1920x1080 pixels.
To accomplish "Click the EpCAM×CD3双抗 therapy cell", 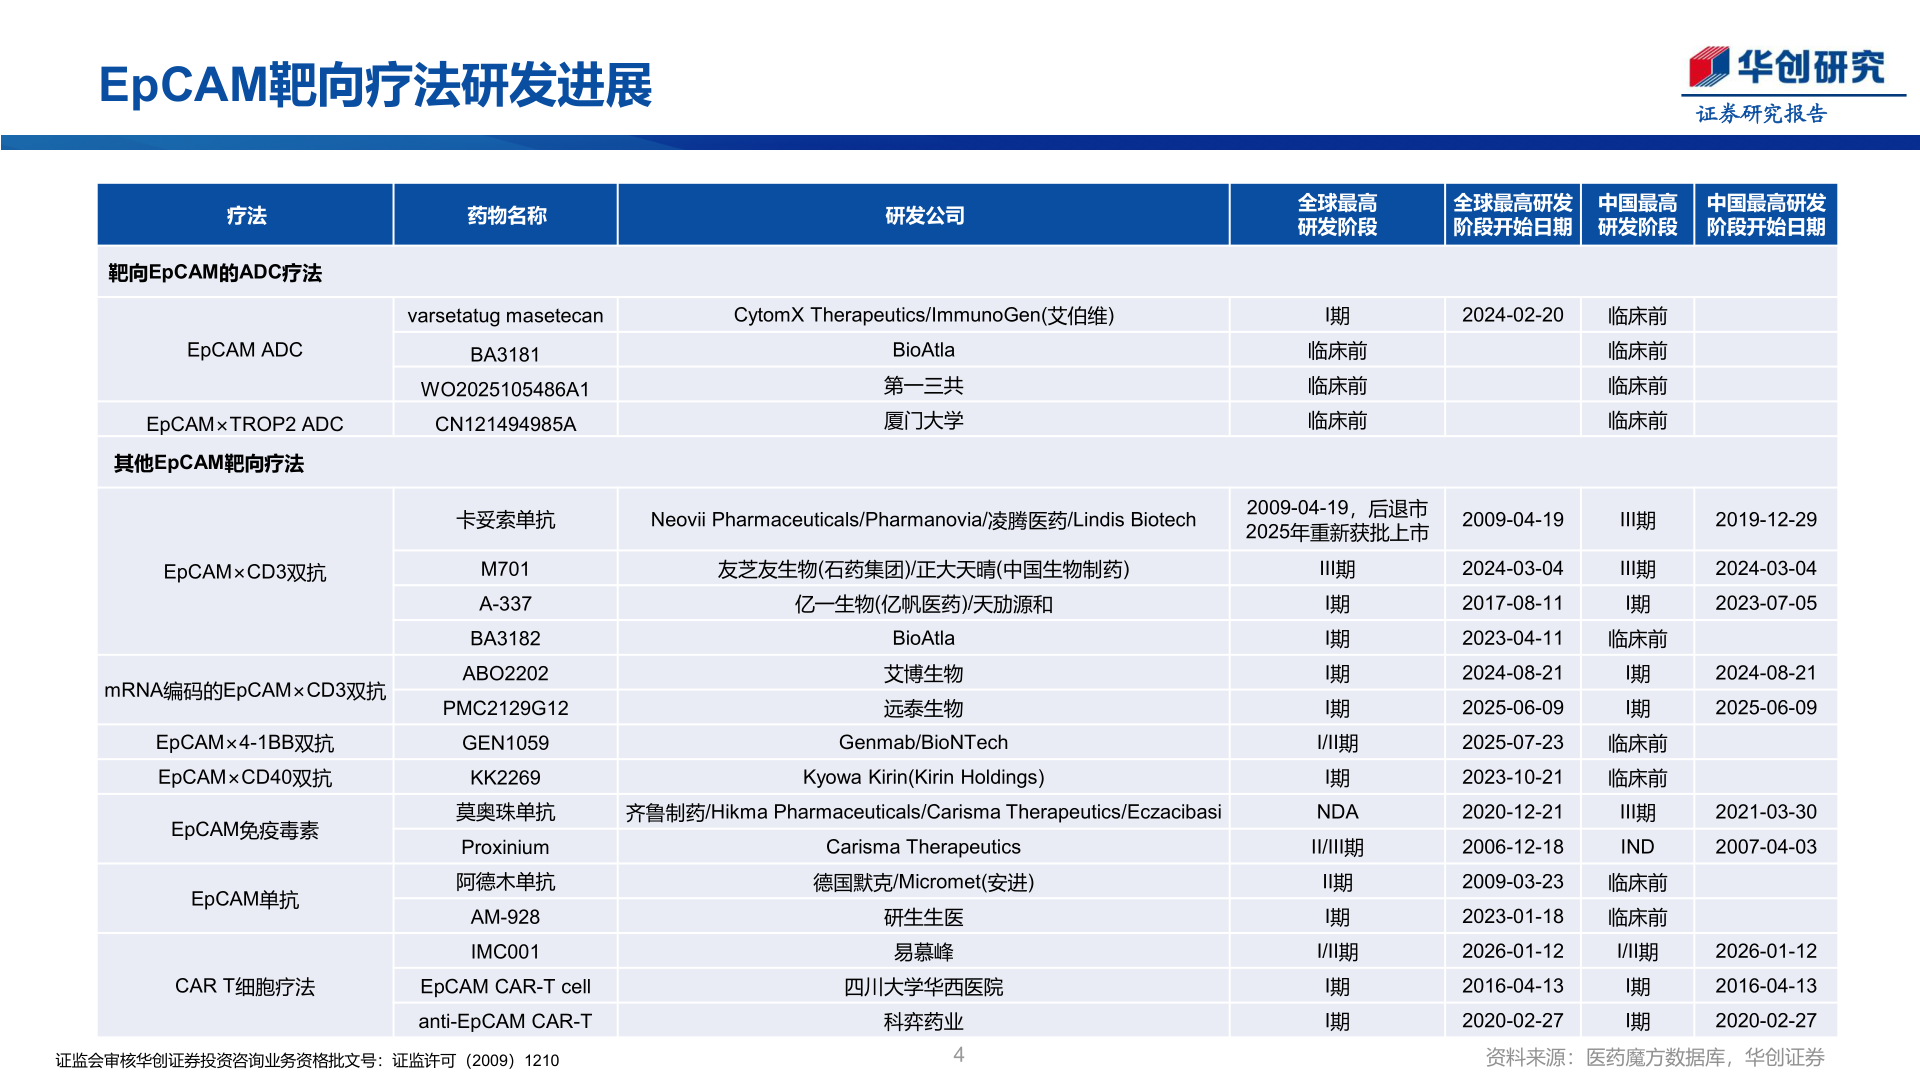I will pos(245,572).
